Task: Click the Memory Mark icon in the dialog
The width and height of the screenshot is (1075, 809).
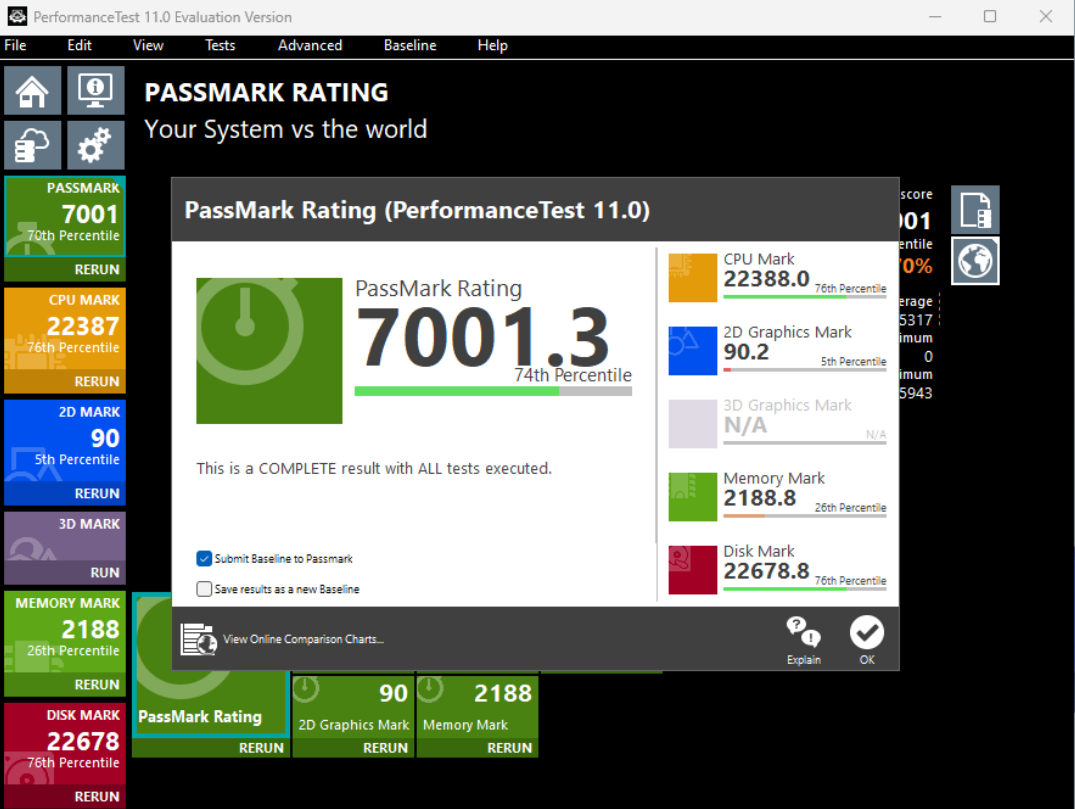Action: coord(692,495)
